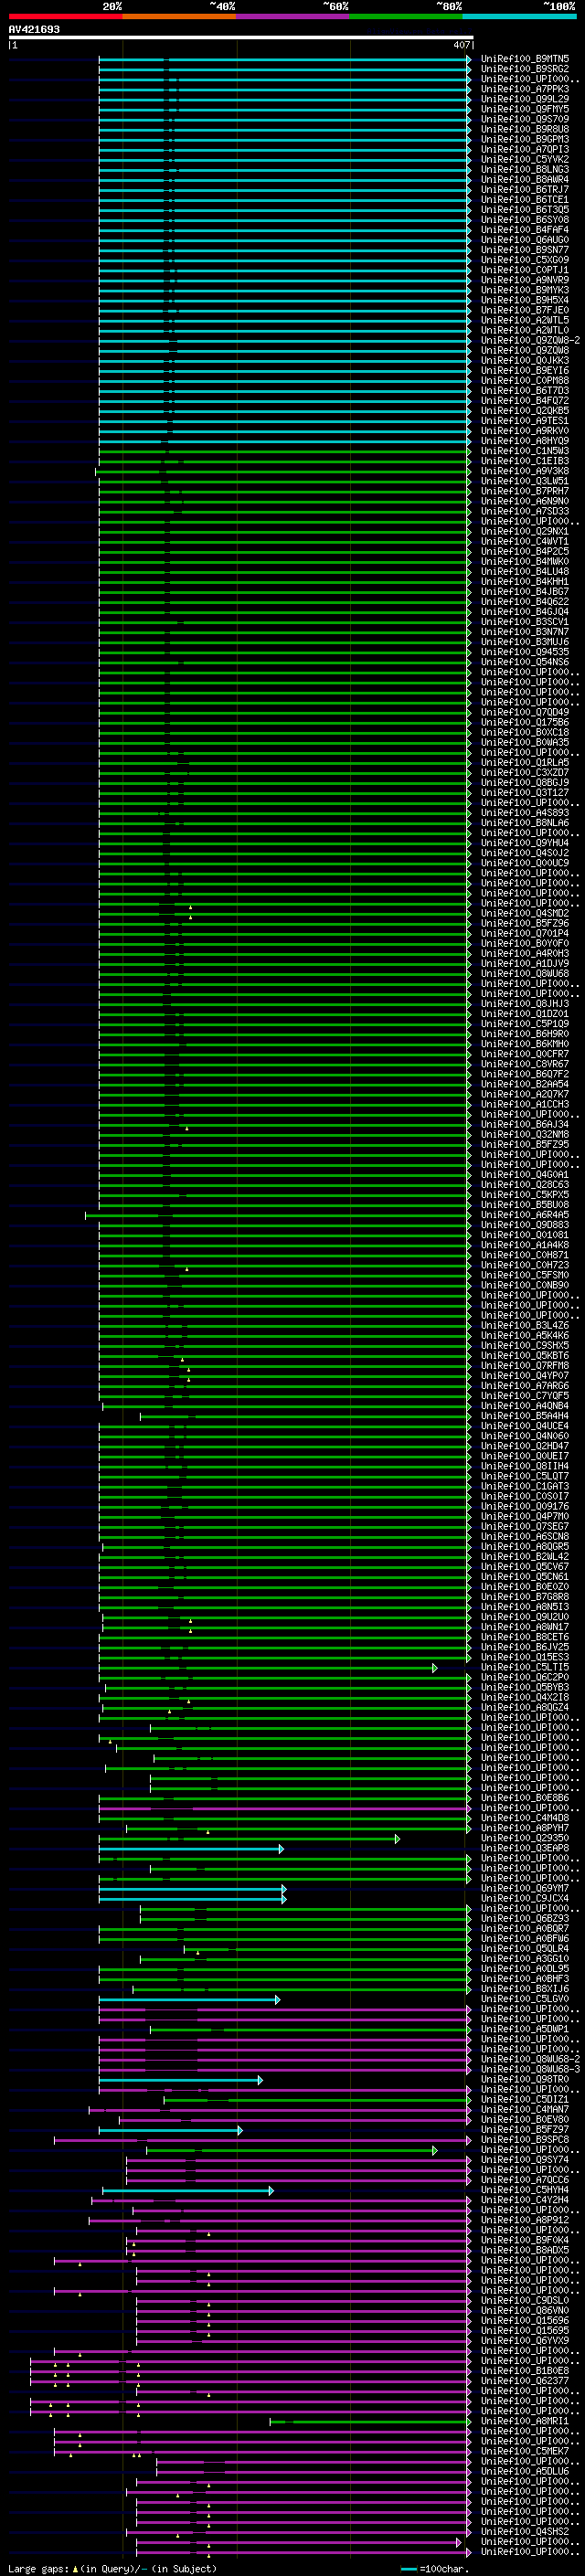
Task: Click the UniRef100_A5DWP1 label
Action: click(525, 2029)
